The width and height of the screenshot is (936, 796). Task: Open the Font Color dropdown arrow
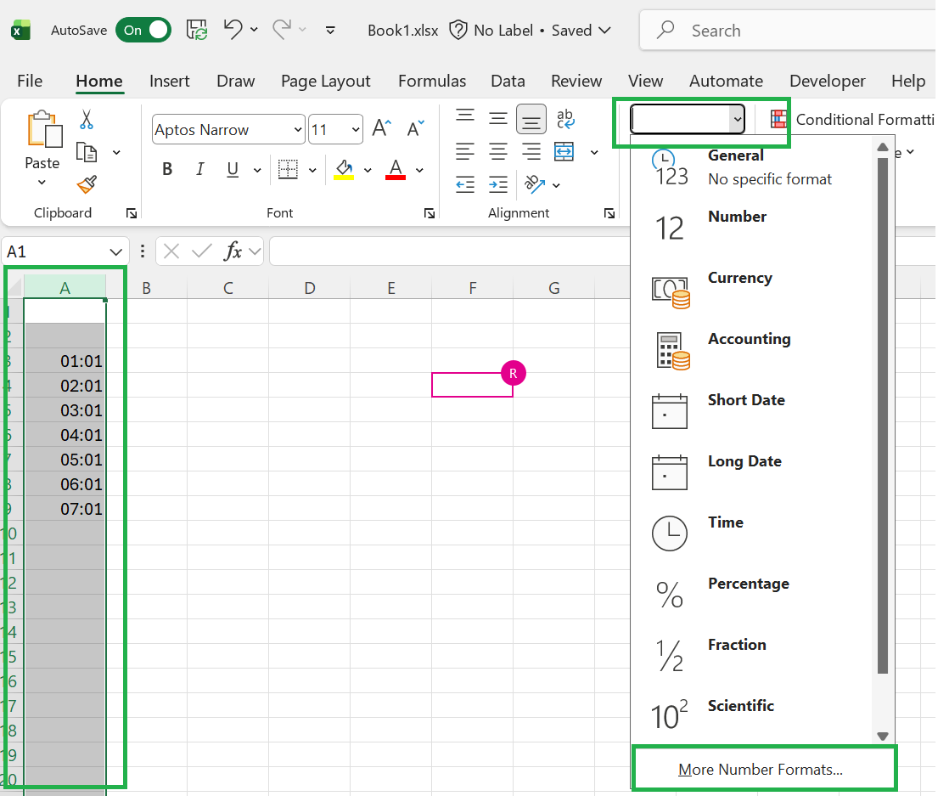coord(420,170)
